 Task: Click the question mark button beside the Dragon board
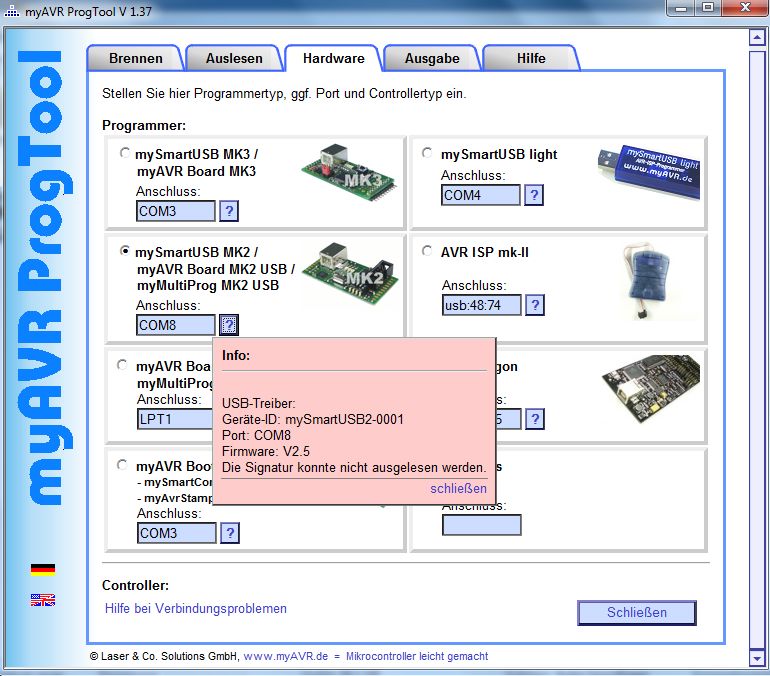535,419
